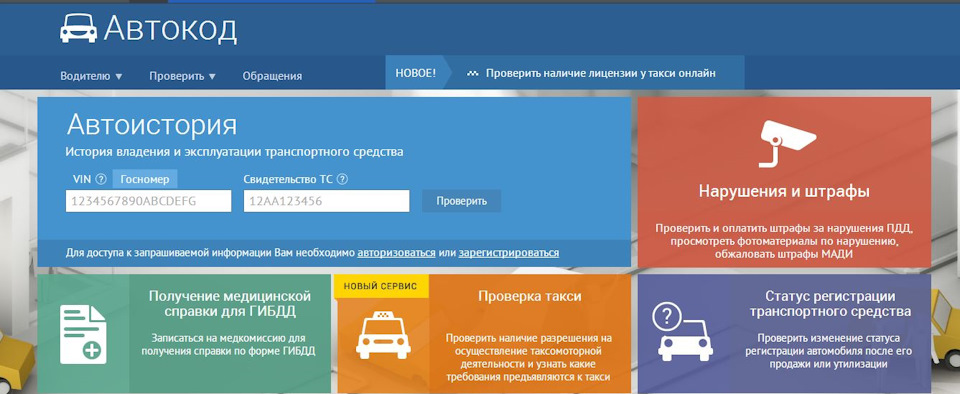
Task: Follow the авторизоваться link
Action: (396, 253)
